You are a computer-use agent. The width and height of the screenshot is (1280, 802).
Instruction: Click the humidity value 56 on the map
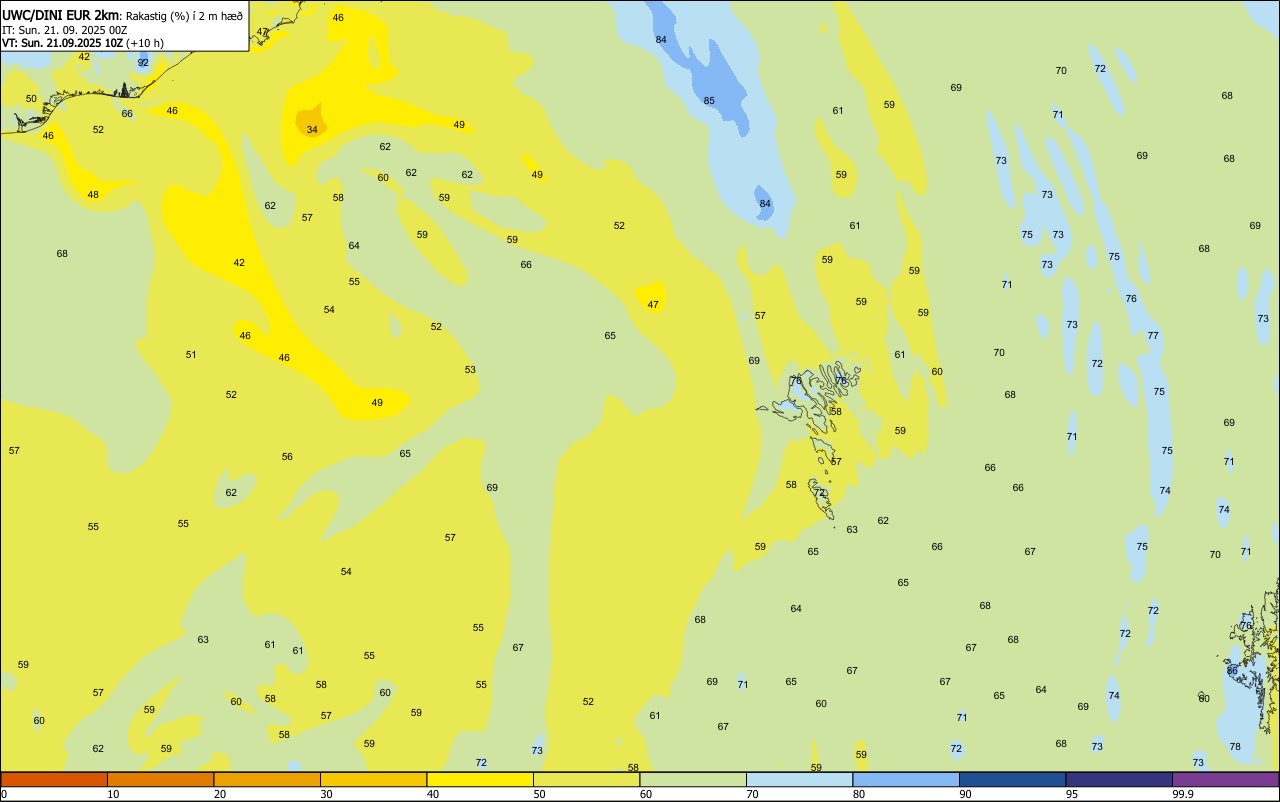[x=287, y=457]
